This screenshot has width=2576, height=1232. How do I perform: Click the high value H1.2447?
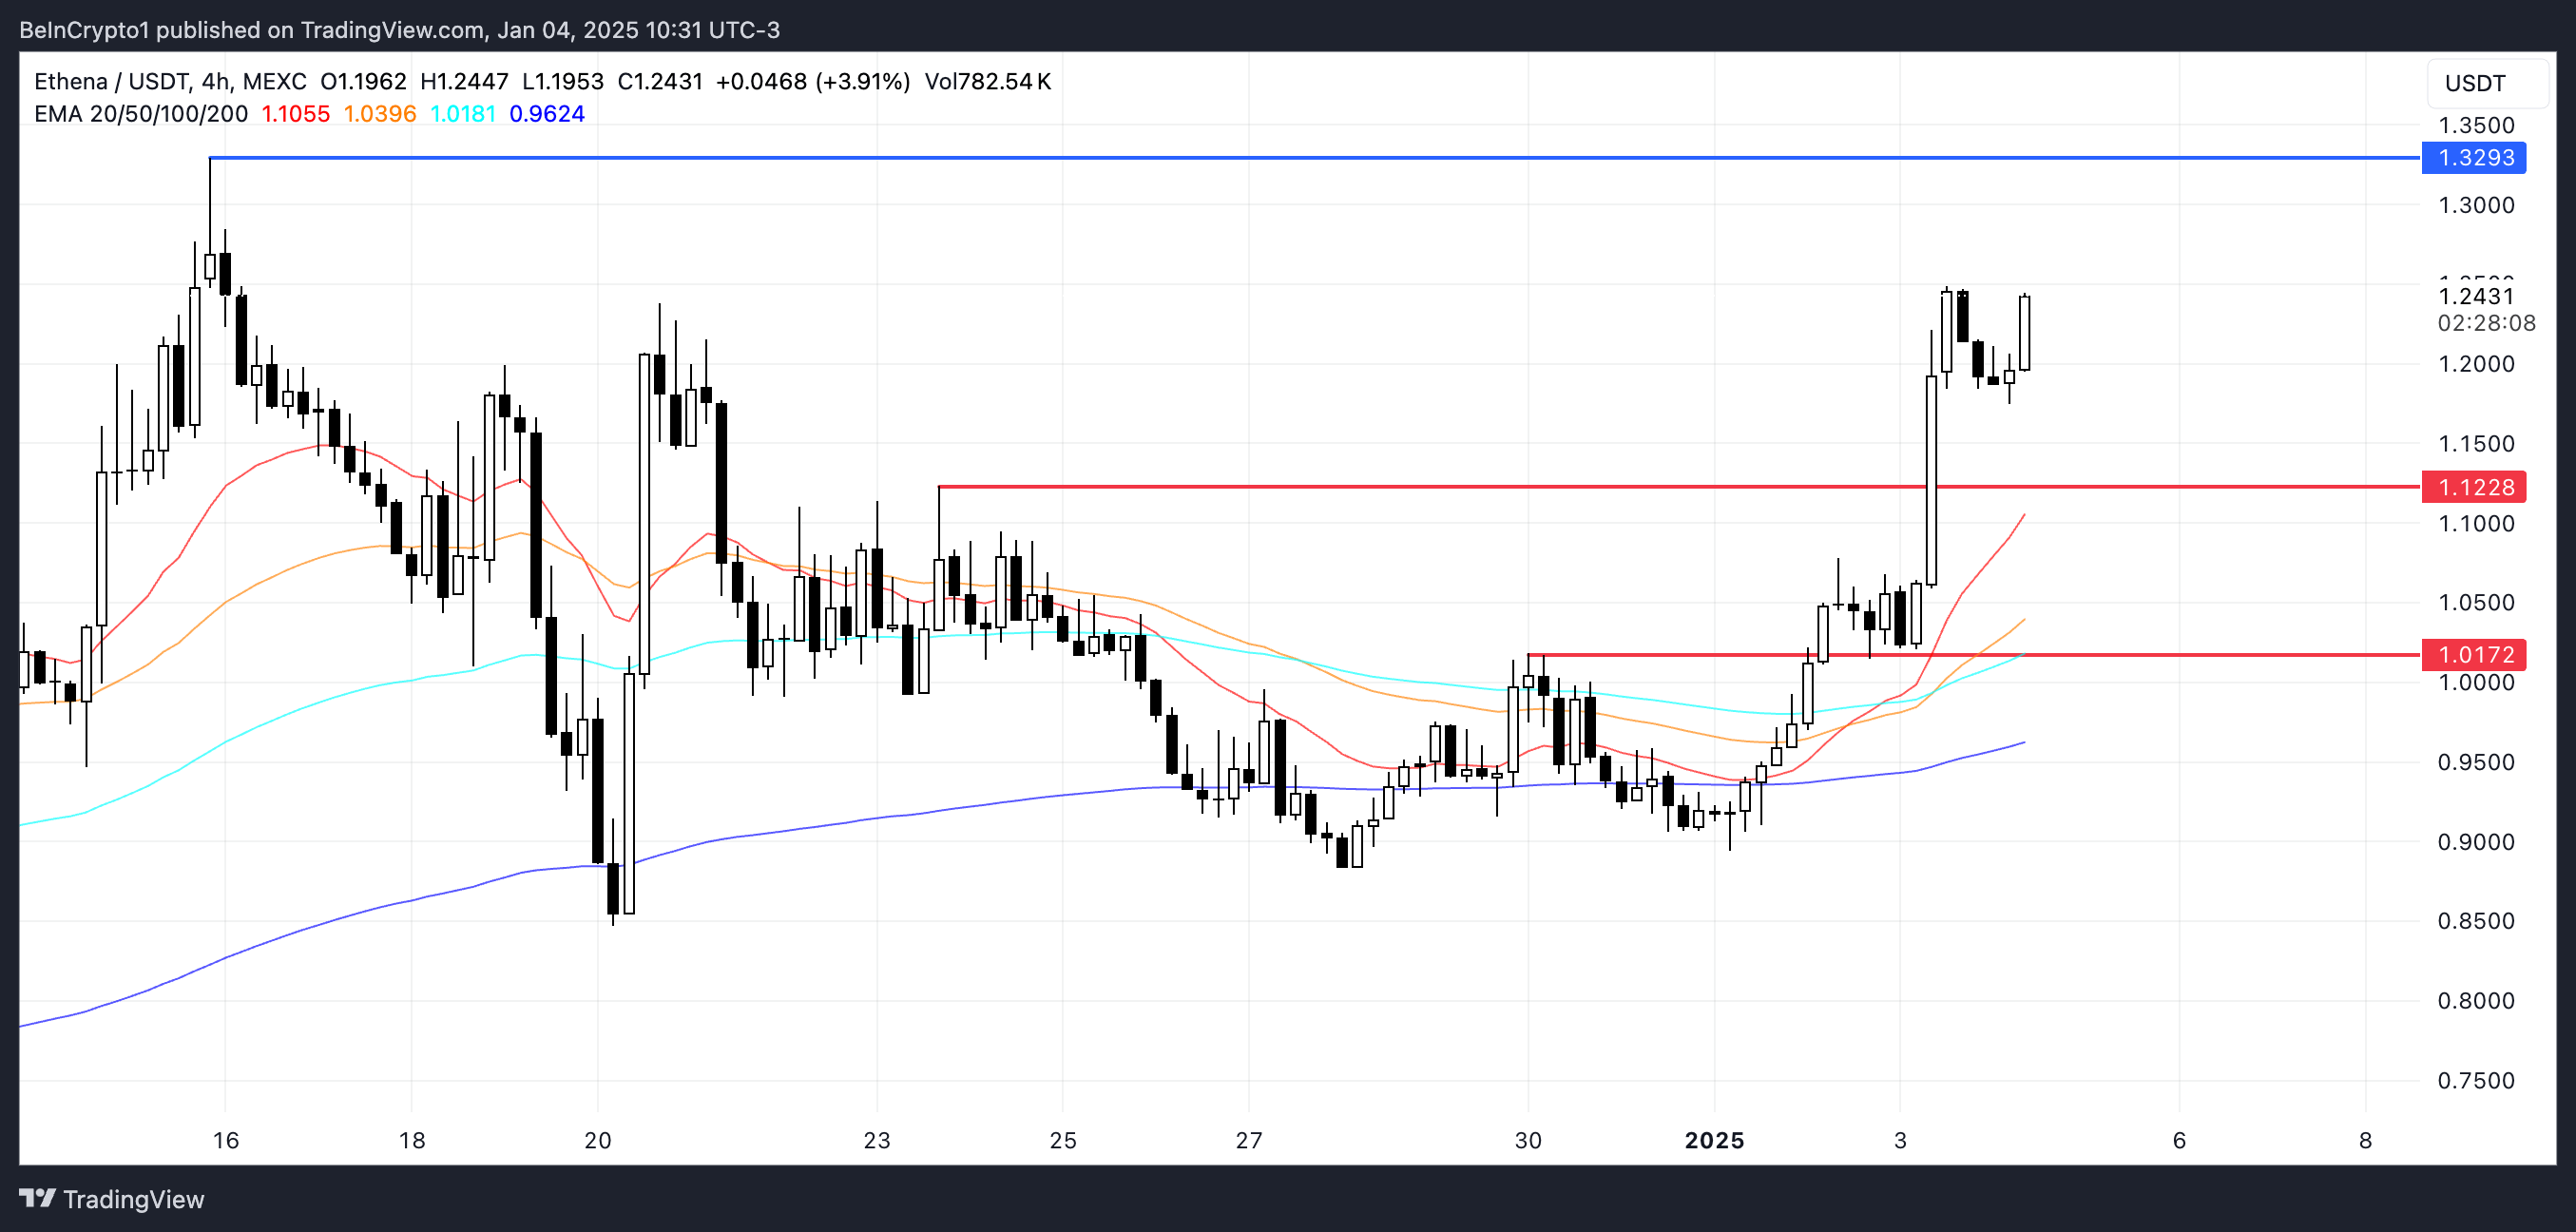coord(464,82)
